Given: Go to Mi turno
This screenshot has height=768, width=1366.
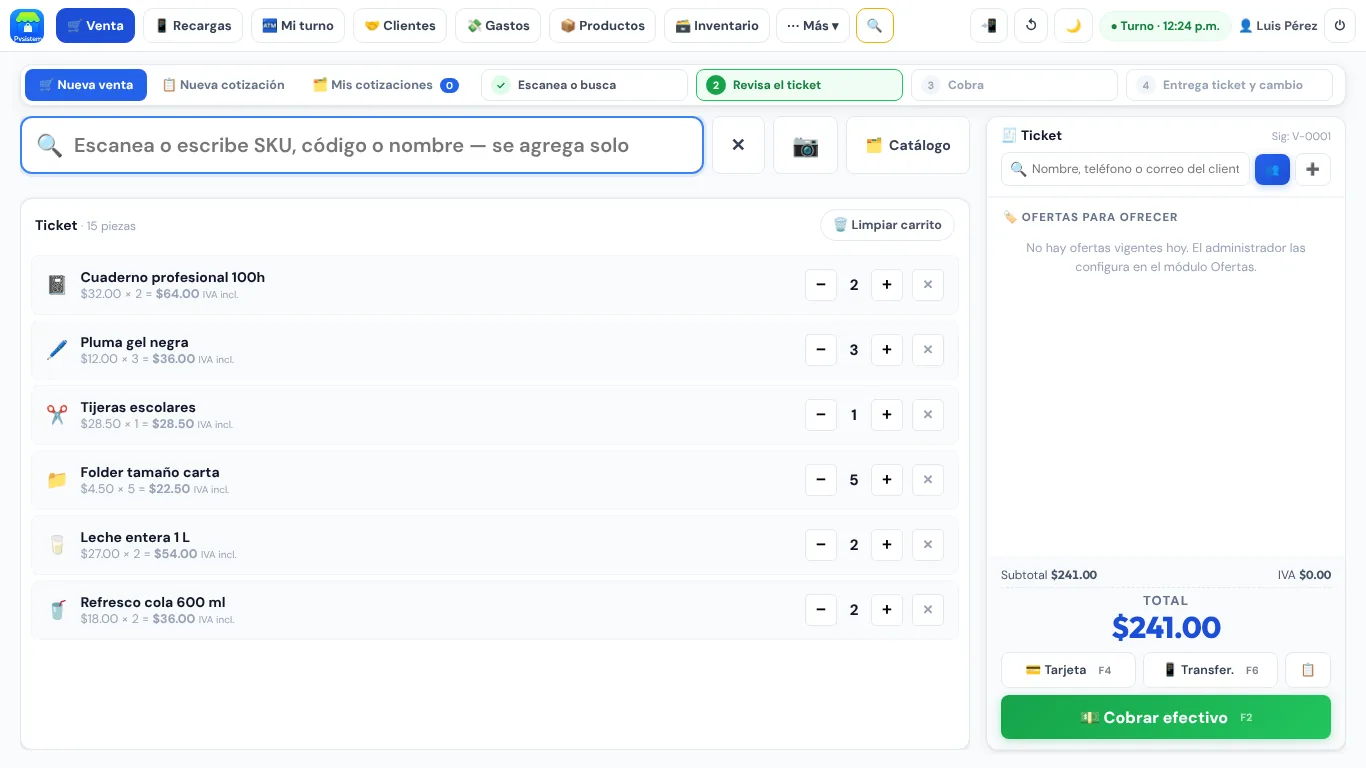Looking at the screenshot, I should [298, 26].
